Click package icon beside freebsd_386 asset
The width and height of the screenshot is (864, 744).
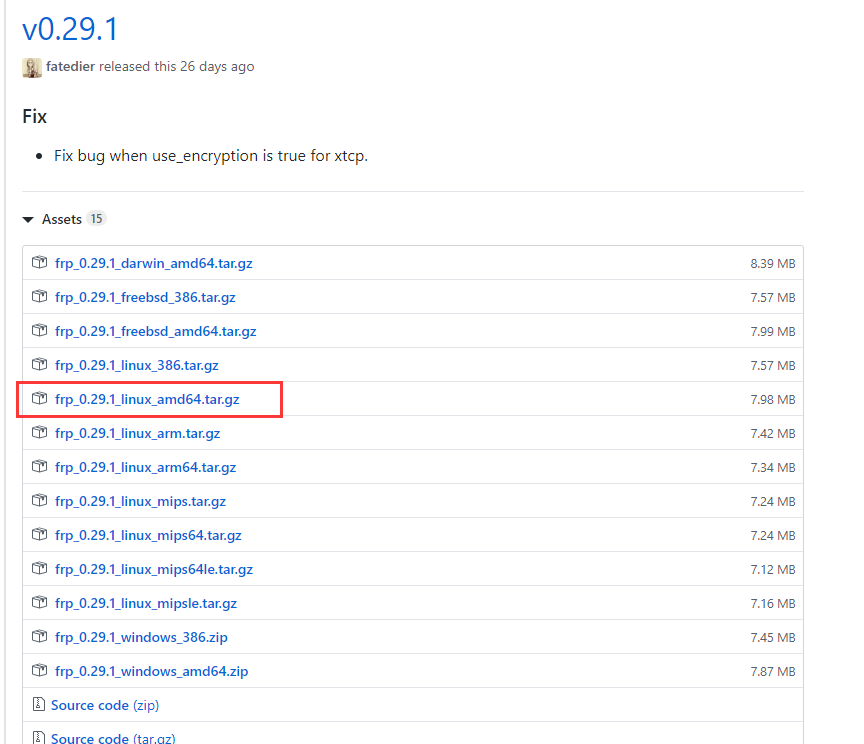pos(40,296)
